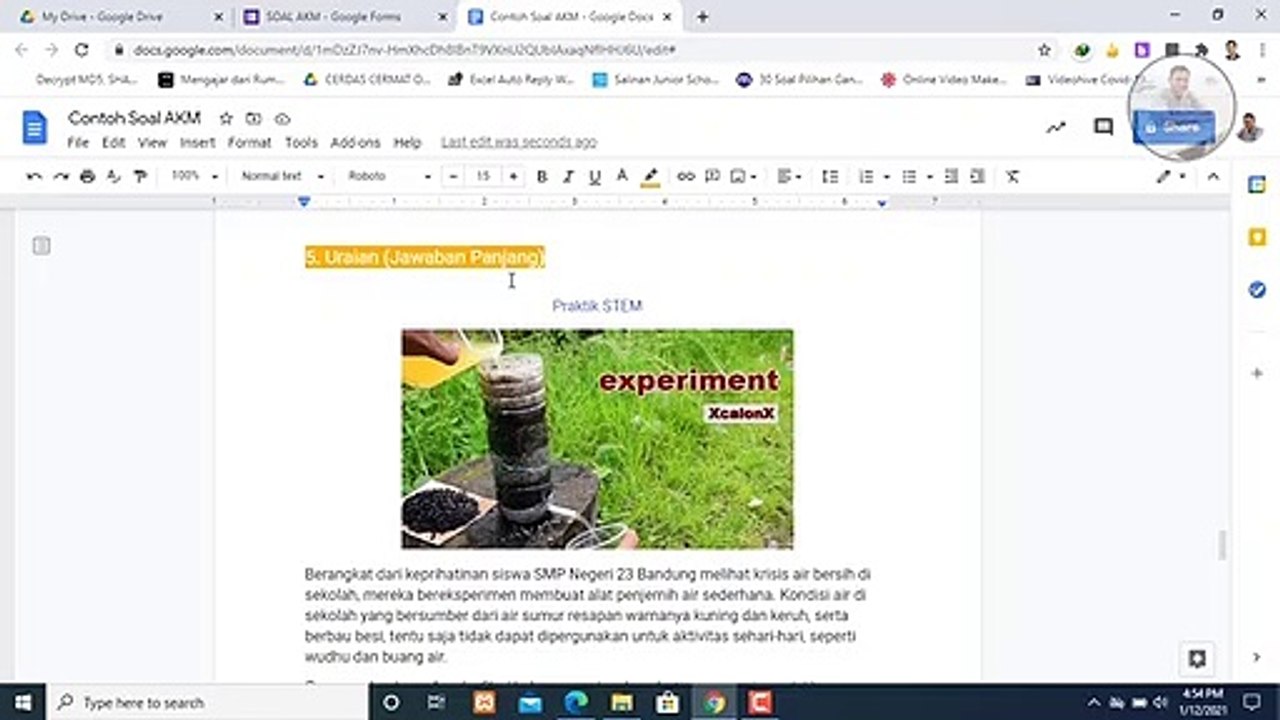Select the Paint format tool
1280x720 pixels.
pyautogui.click(x=139, y=176)
